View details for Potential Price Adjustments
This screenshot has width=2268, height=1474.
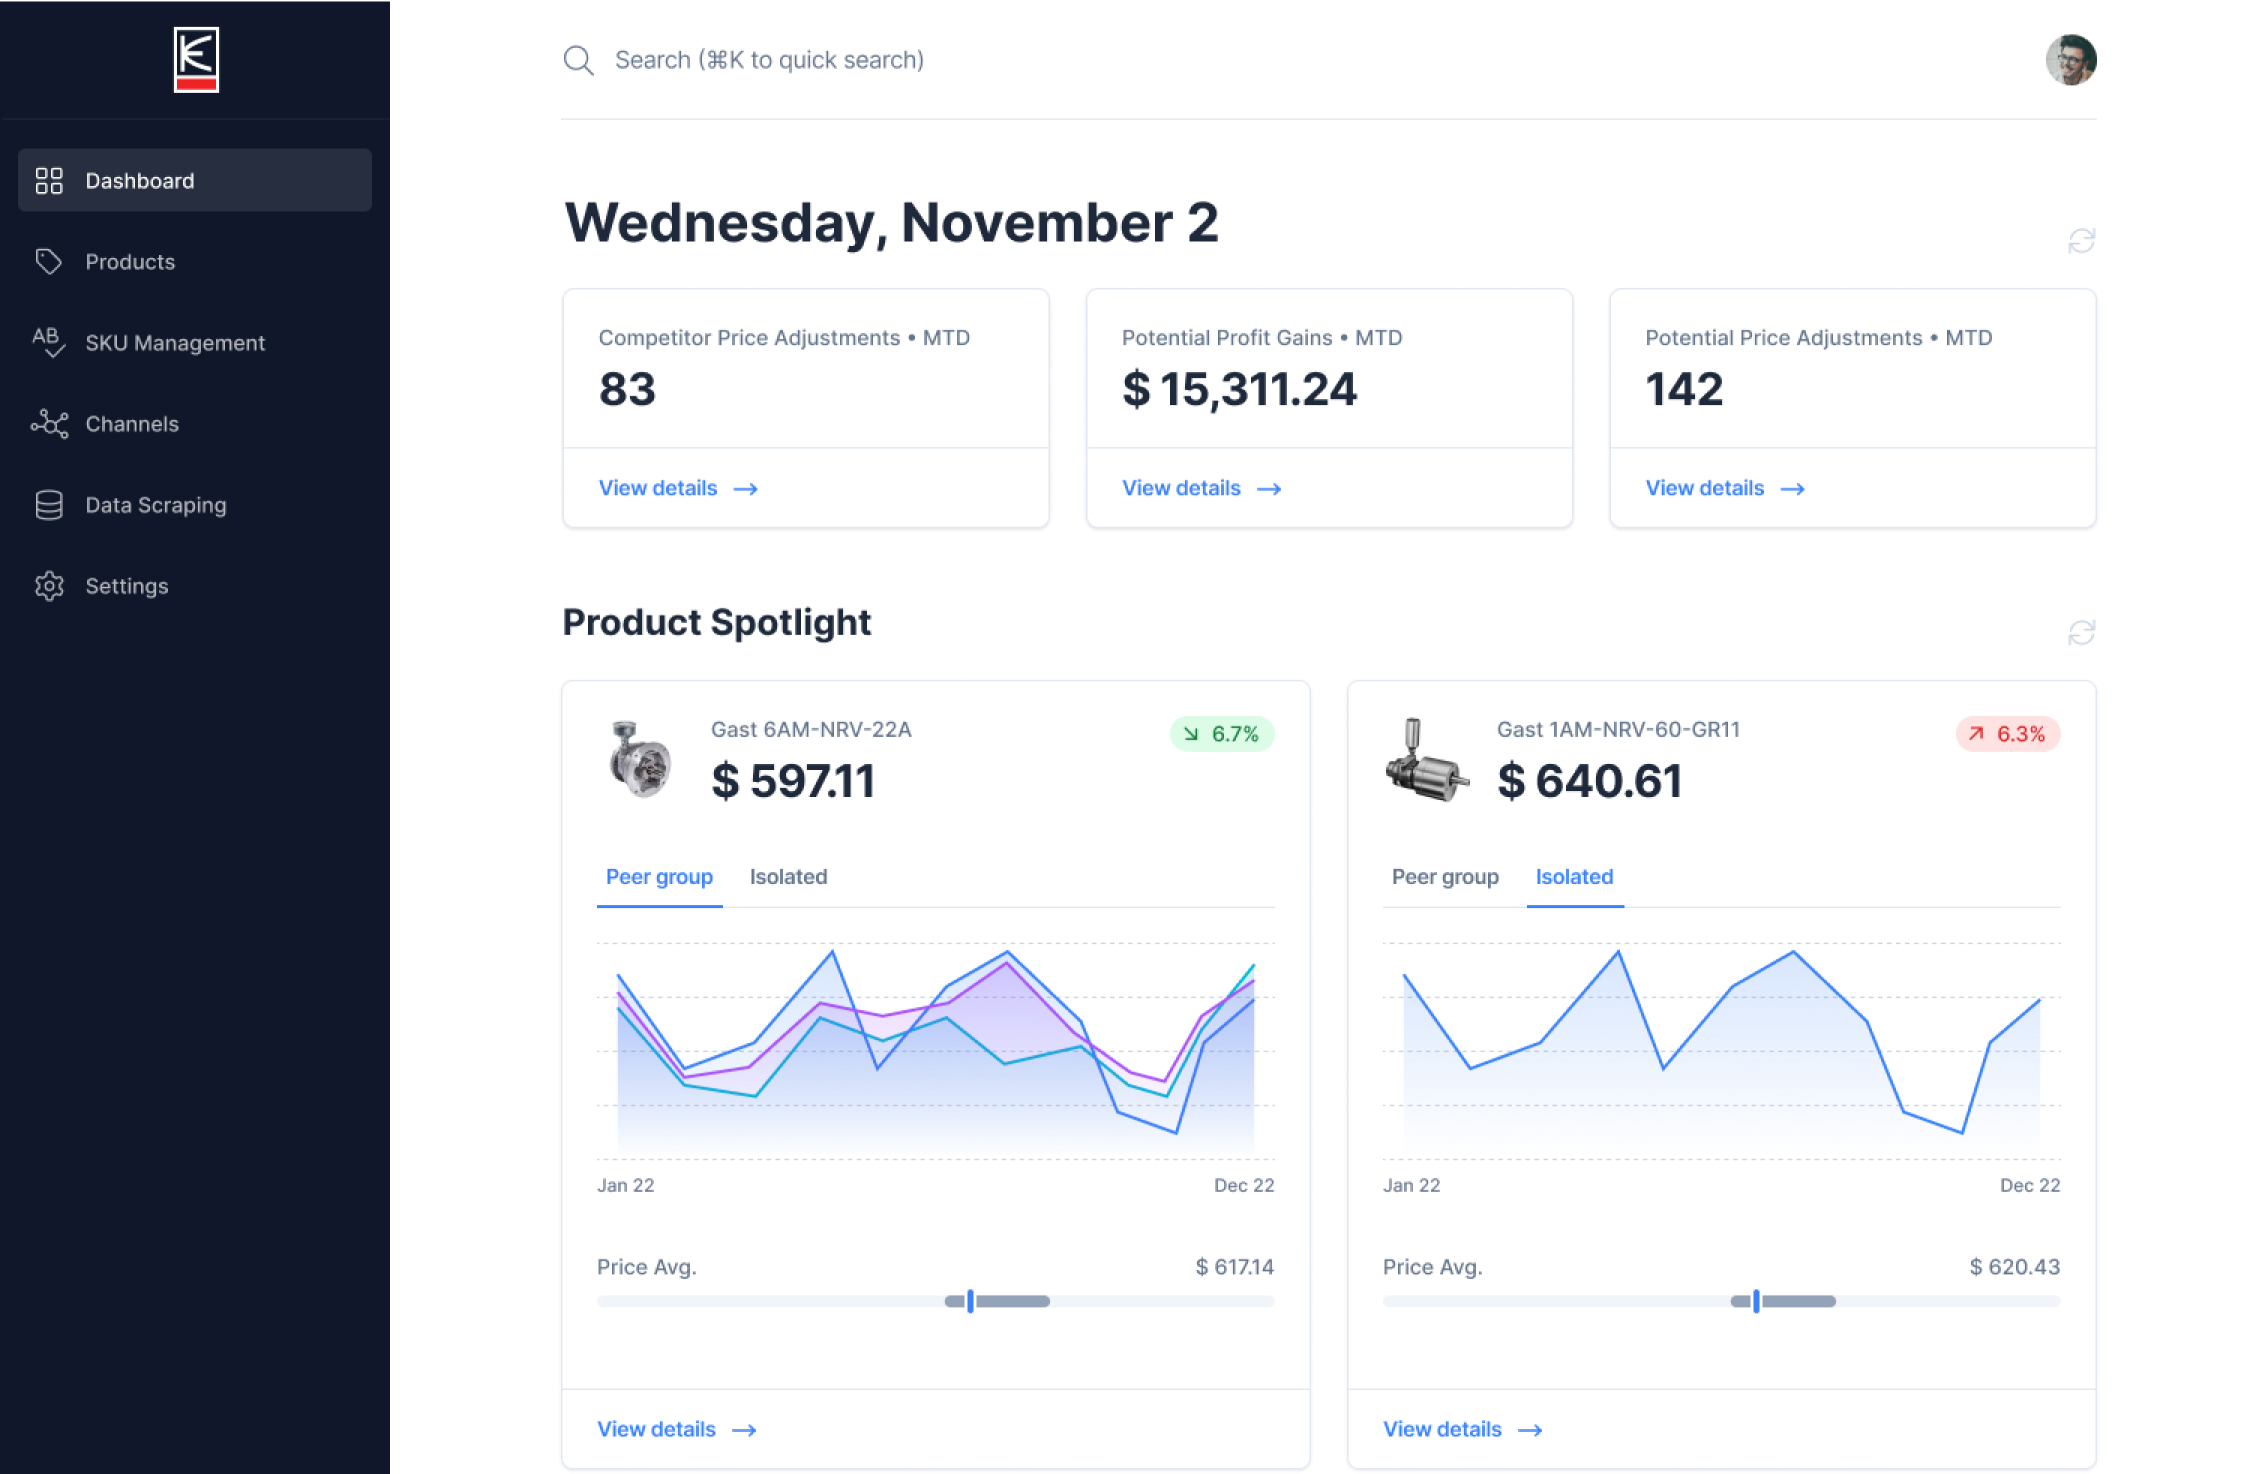[x=1724, y=488]
